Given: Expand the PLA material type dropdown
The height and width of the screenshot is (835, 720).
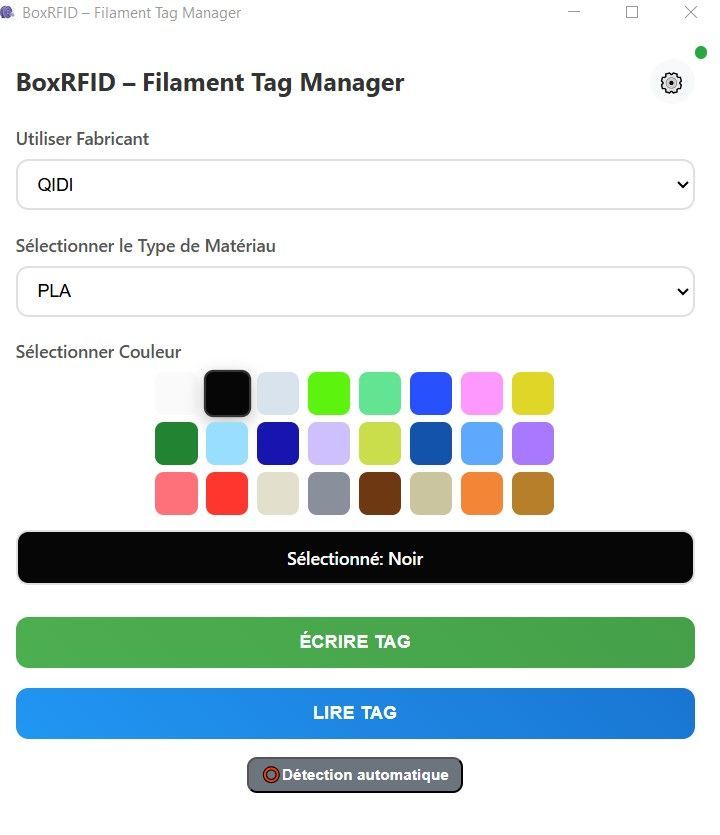Looking at the screenshot, I should 355,291.
